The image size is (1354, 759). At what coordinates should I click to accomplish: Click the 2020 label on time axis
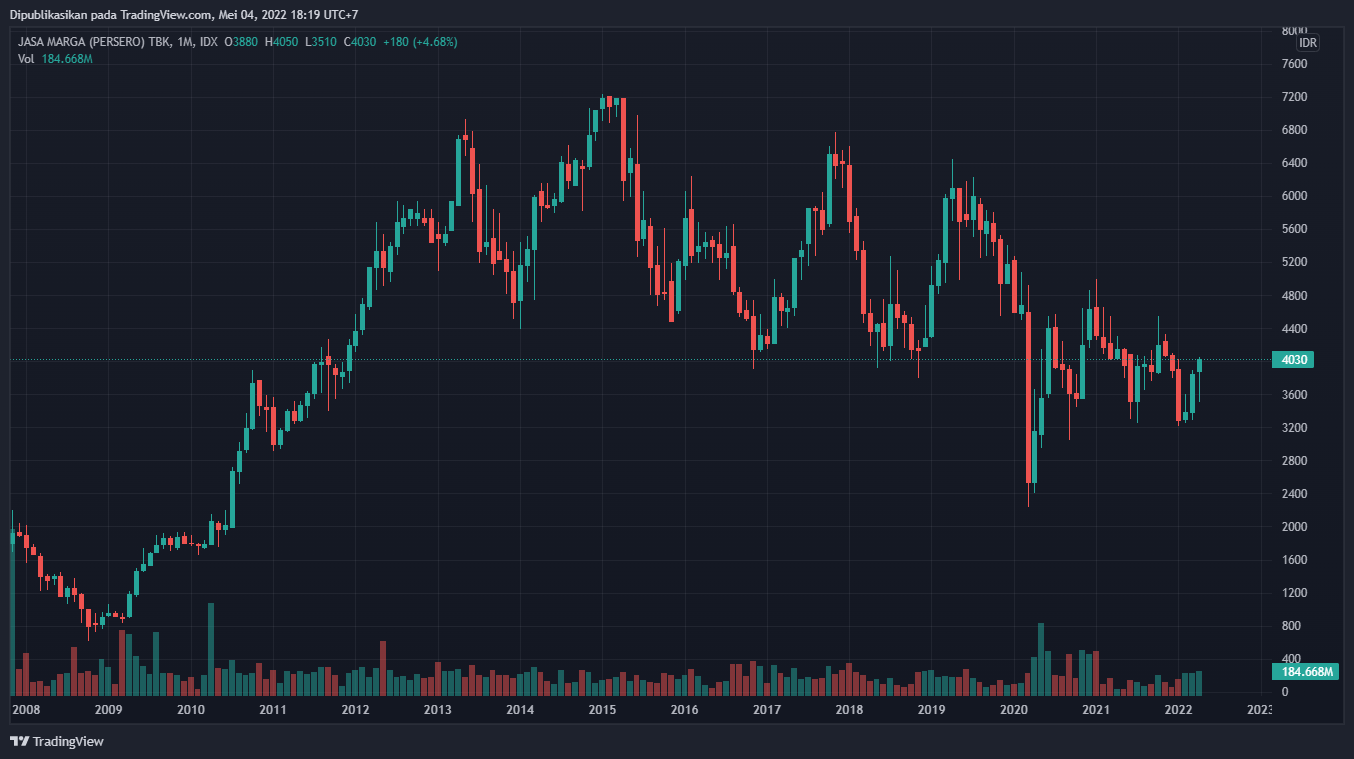[x=1014, y=710]
